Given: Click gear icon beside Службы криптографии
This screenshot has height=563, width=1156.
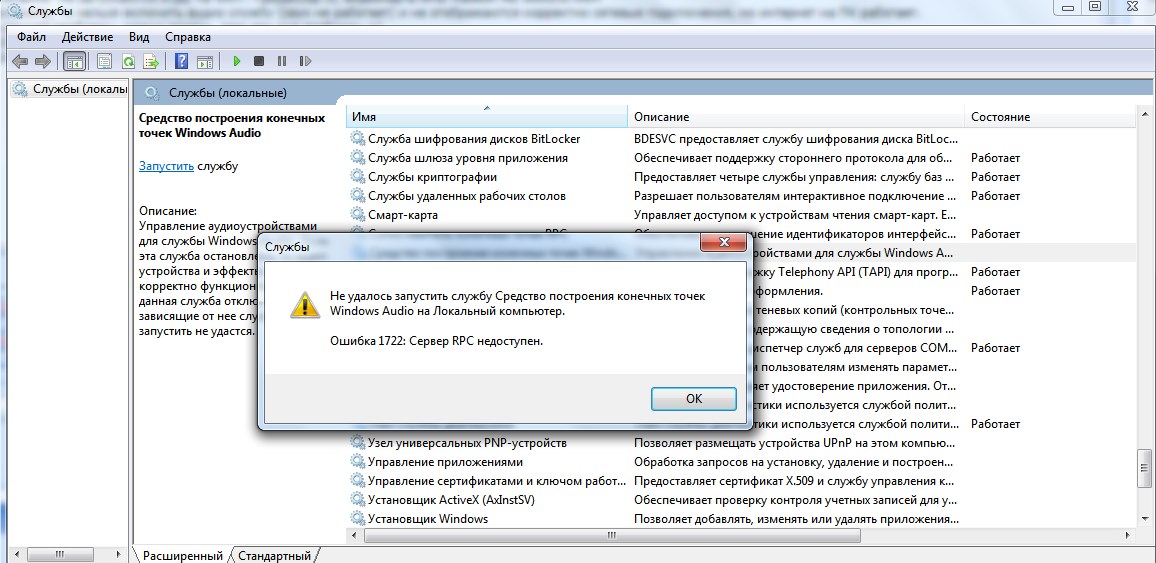Looking at the screenshot, I should [x=358, y=177].
